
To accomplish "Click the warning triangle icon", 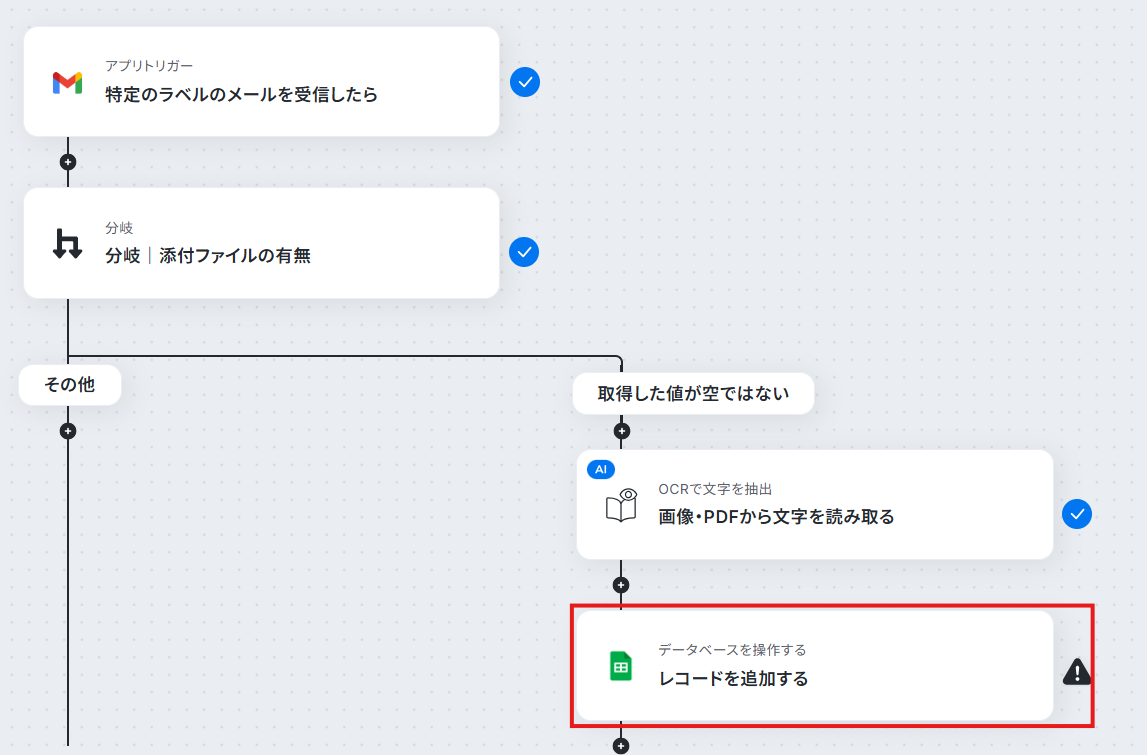I will coord(1077,672).
